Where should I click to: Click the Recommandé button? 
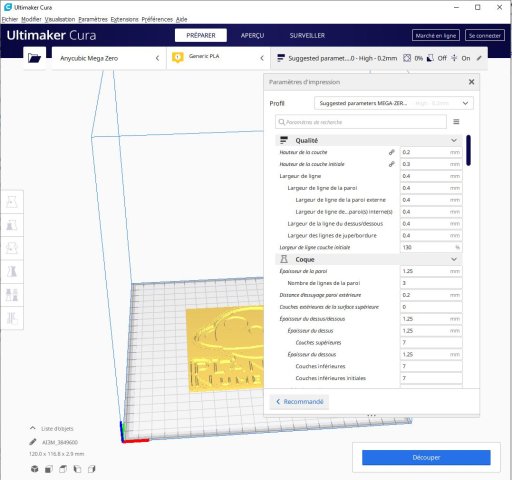tap(299, 401)
